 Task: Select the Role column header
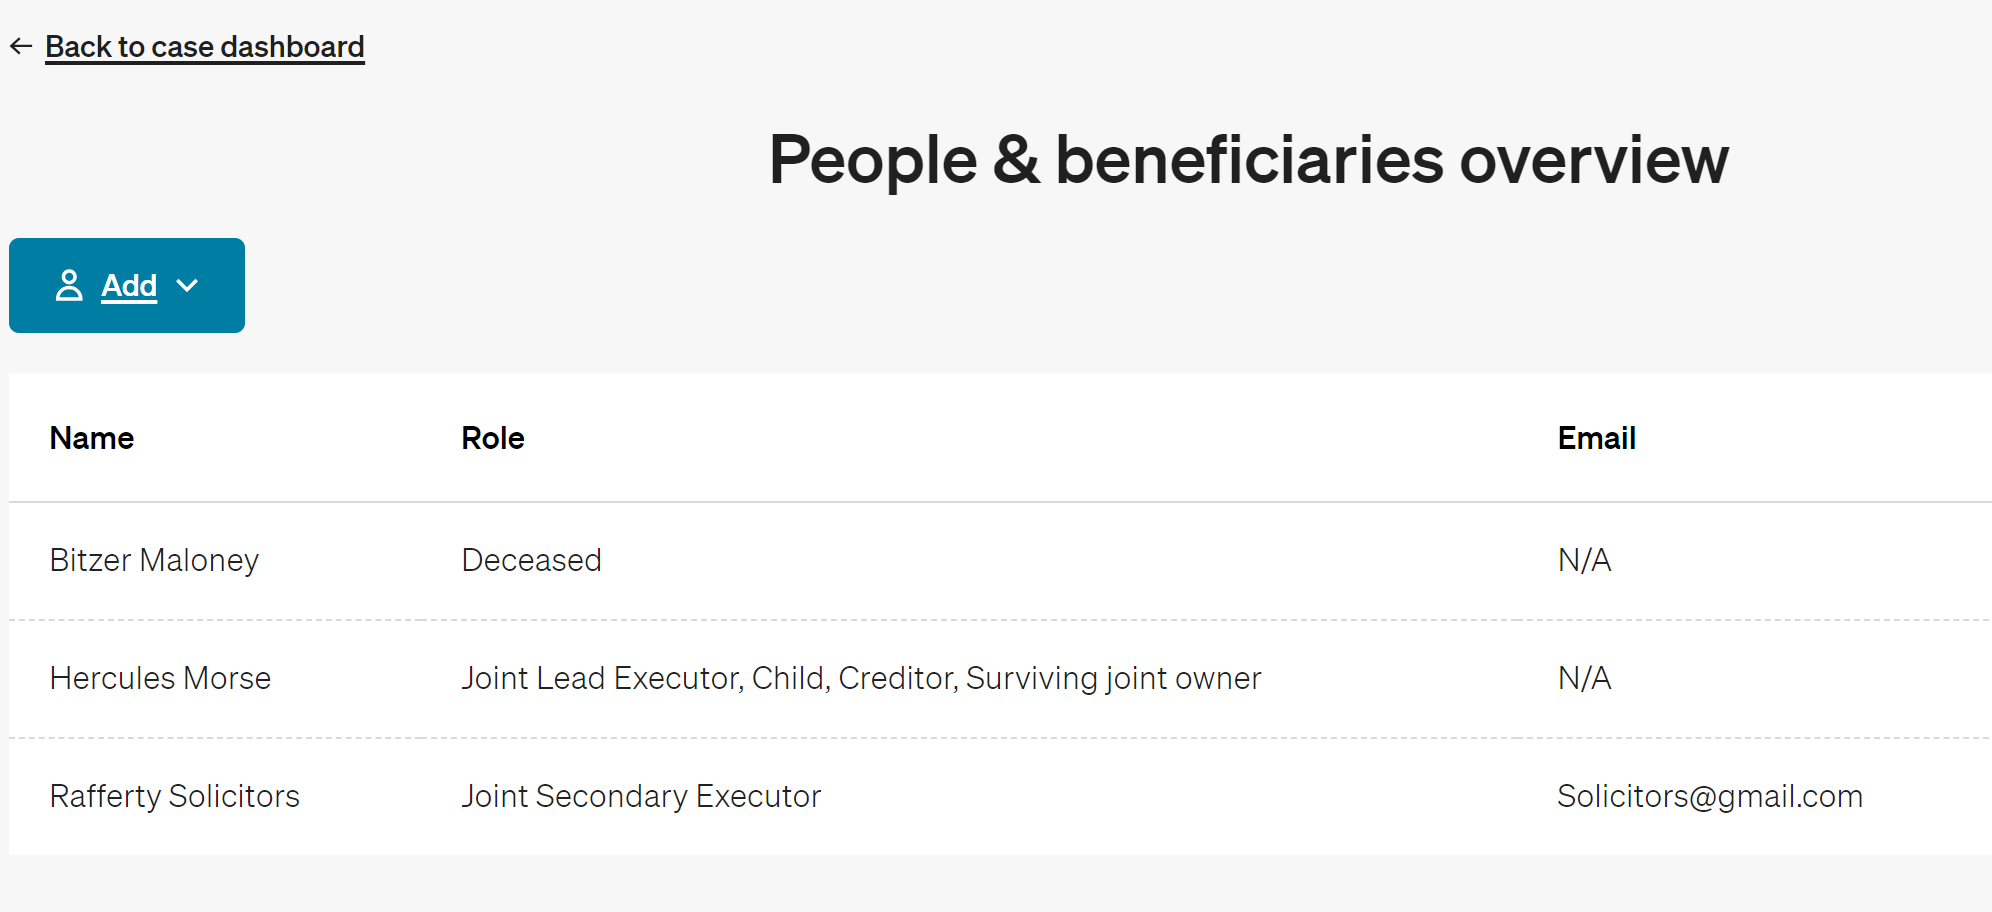(493, 438)
